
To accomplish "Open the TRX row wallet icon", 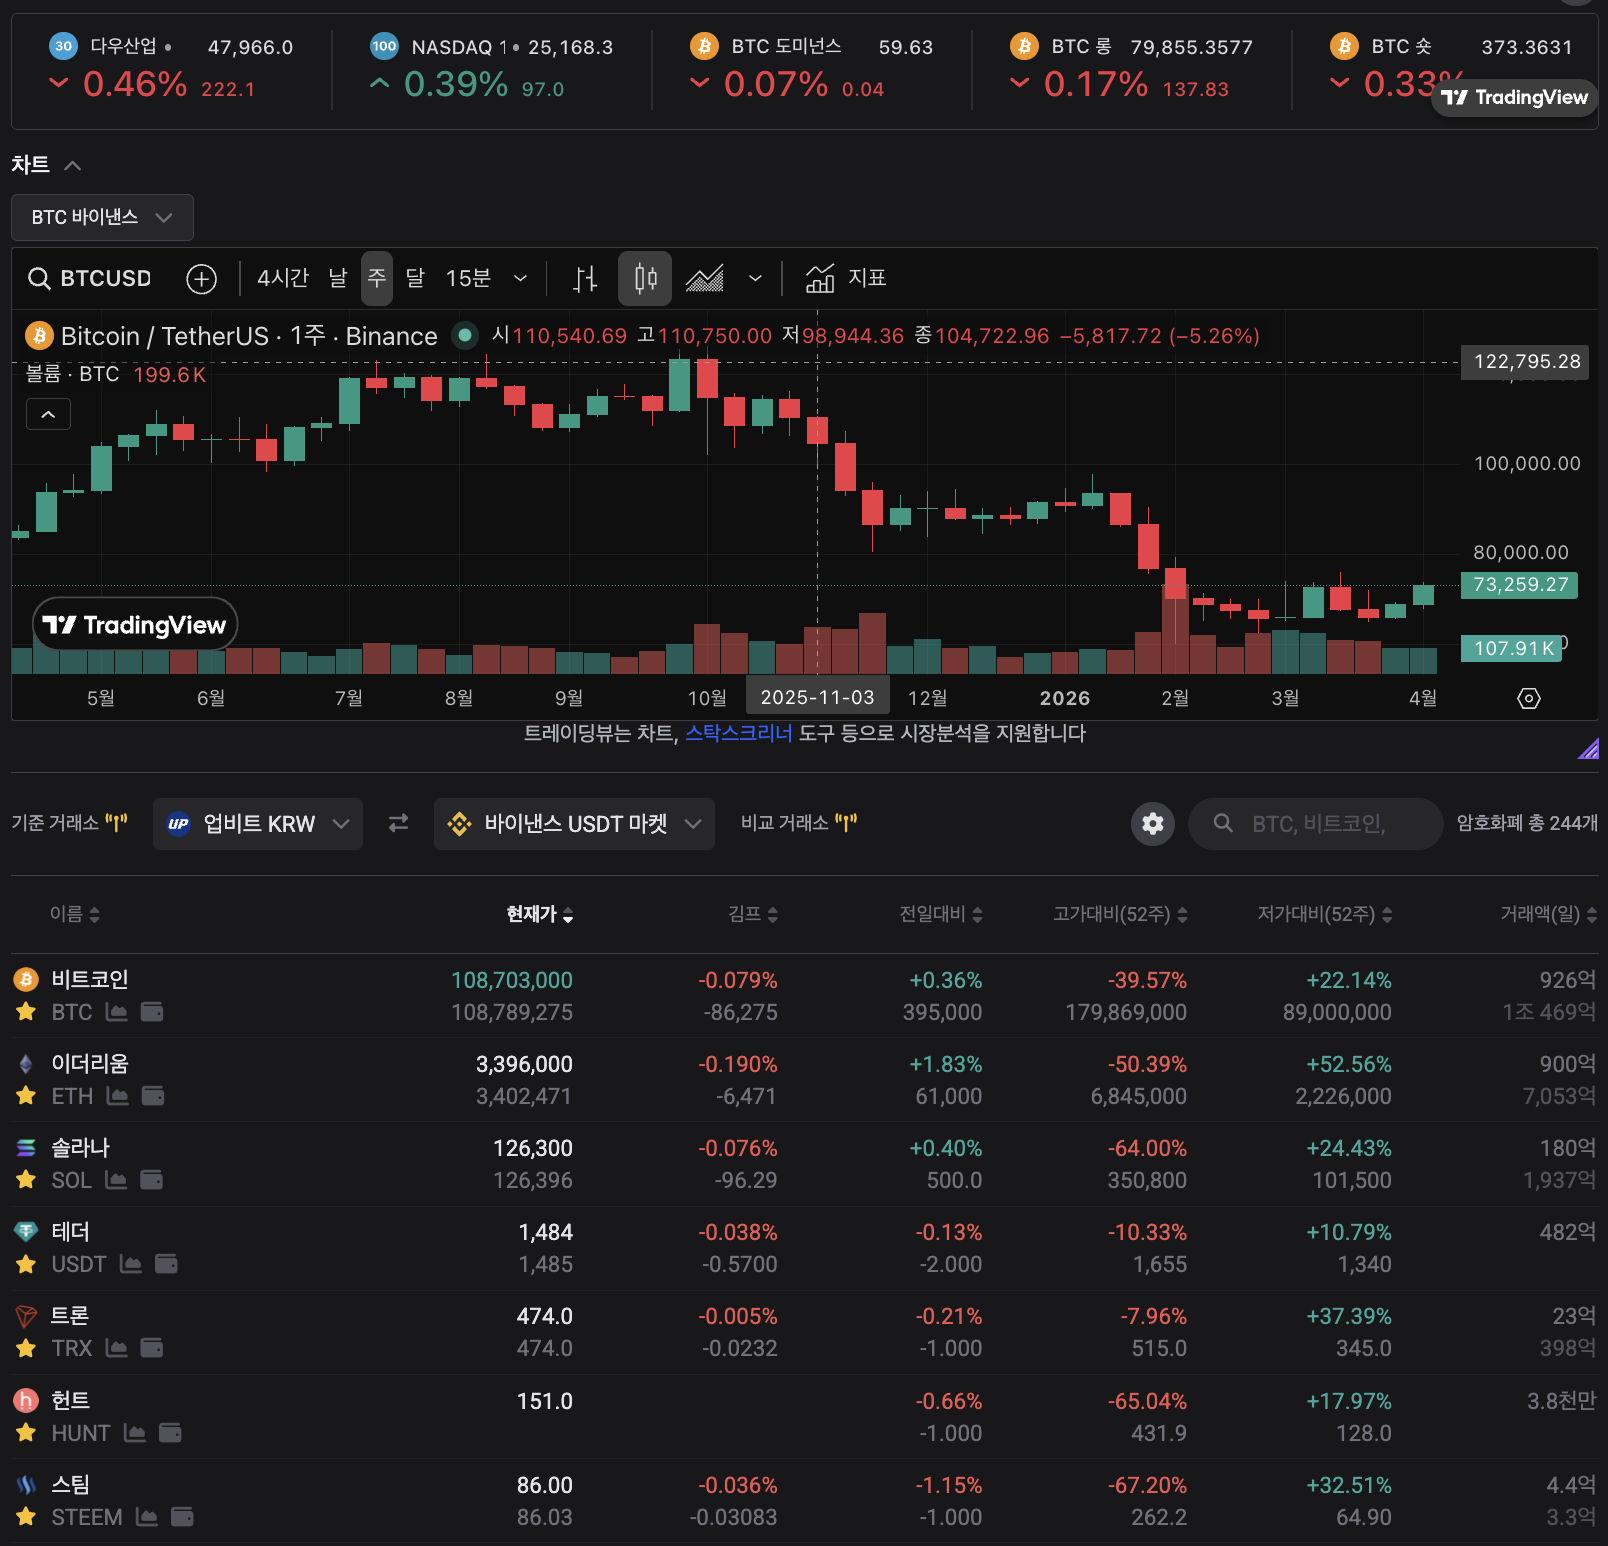I will tap(152, 1348).
